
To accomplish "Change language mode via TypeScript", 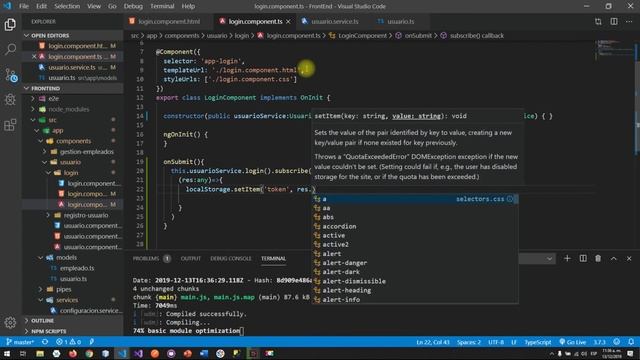I will (538, 342).
